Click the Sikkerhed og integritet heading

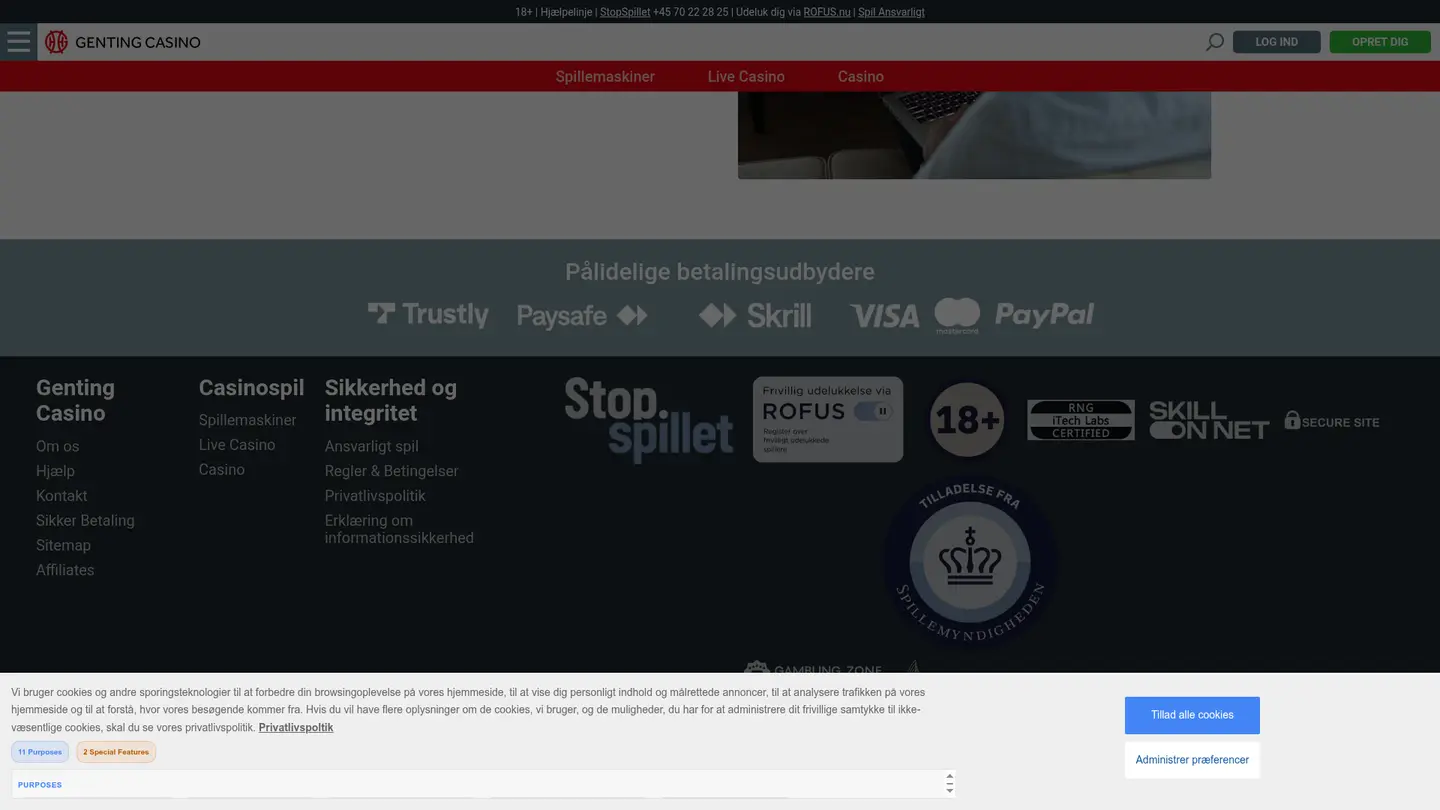tap(390, 400)
